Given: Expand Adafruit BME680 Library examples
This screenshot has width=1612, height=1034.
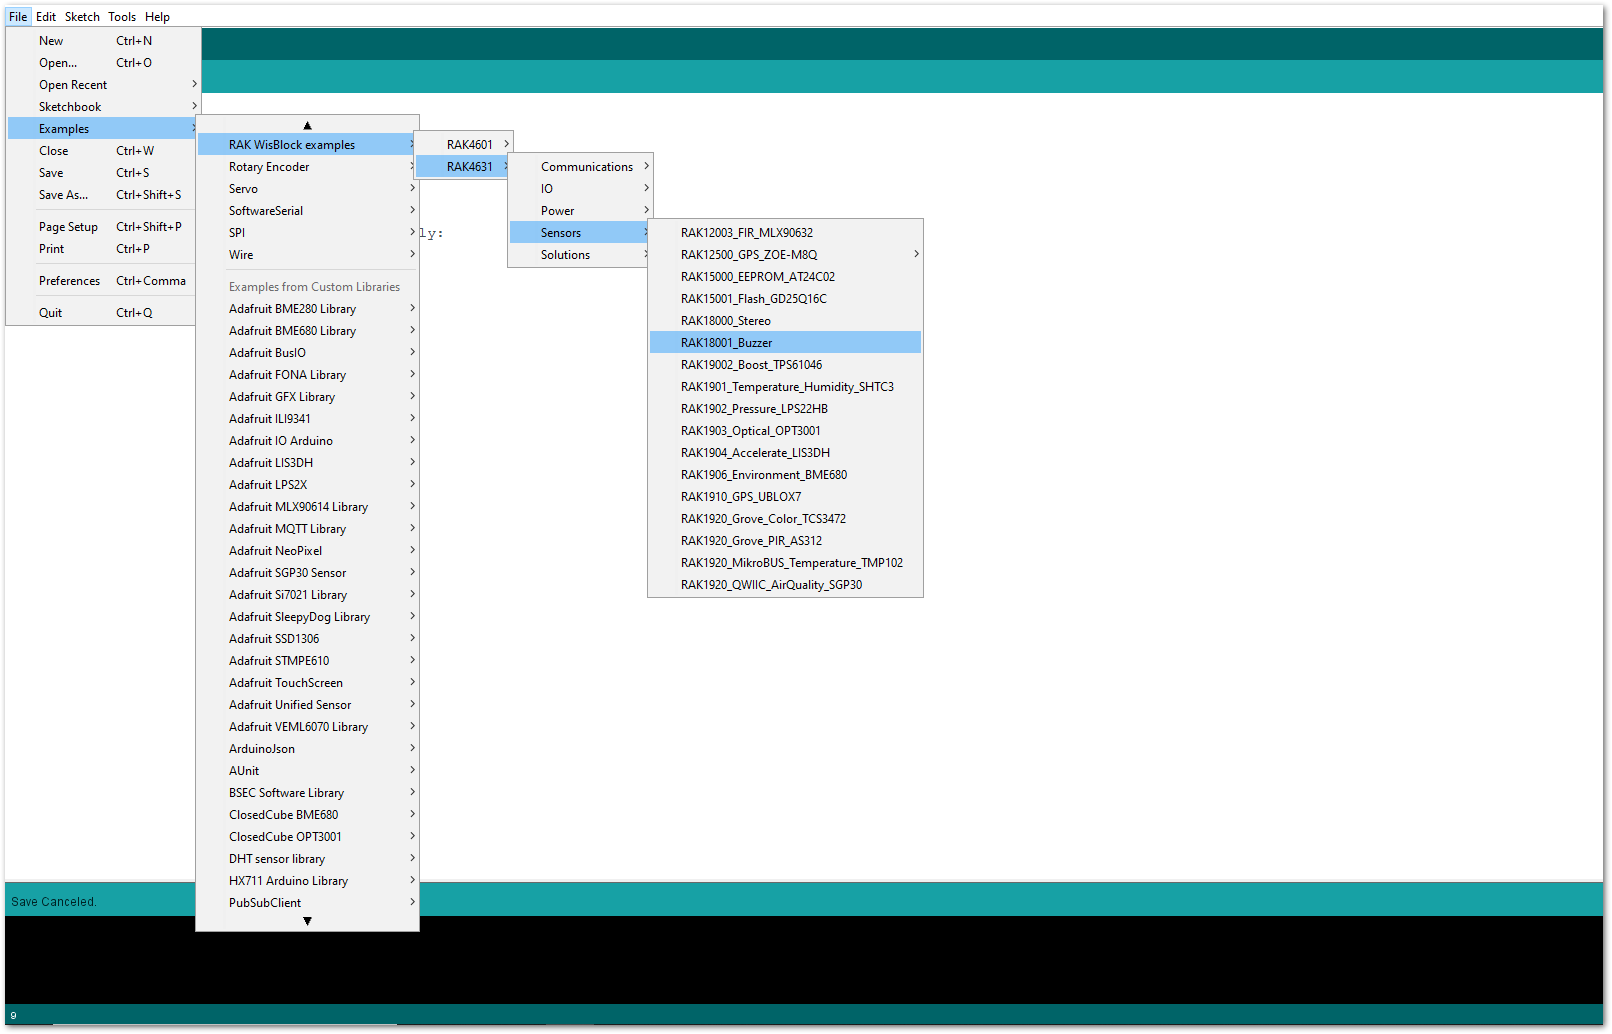Looking at the screenshot, I should 307,331.
